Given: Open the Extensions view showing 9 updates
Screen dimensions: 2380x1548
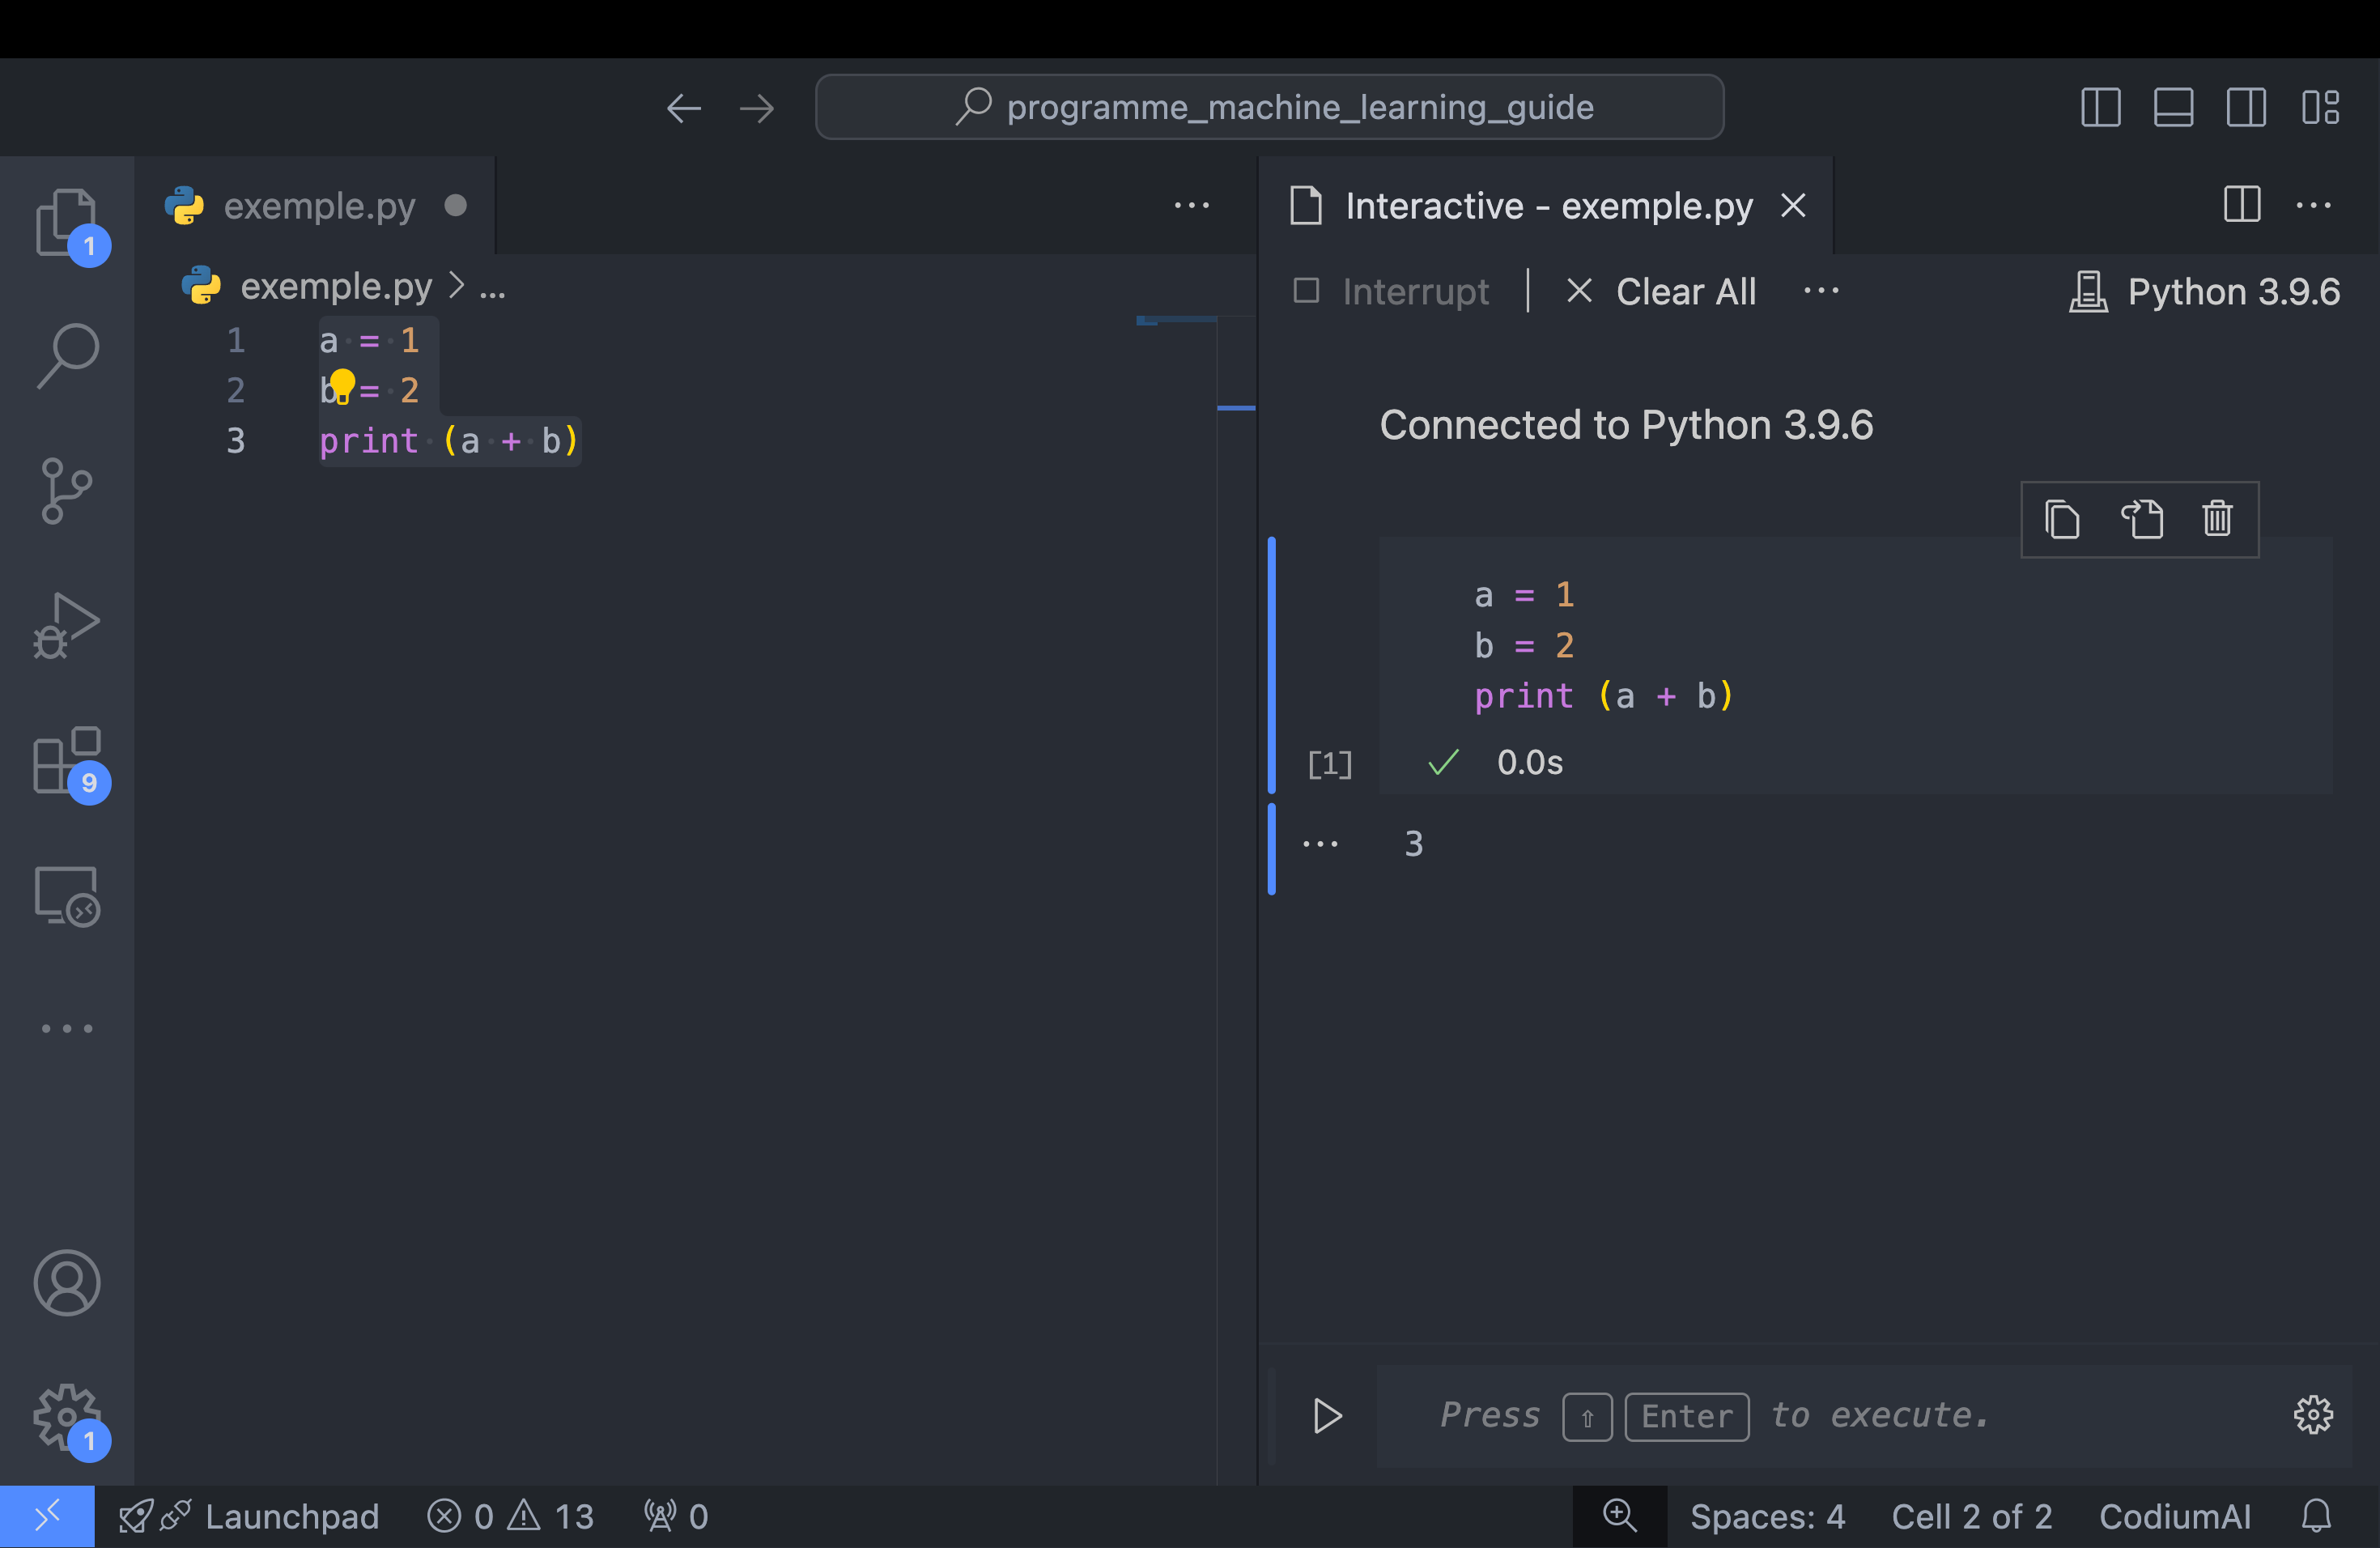Looking at the screenshot, I should point(66,762).
